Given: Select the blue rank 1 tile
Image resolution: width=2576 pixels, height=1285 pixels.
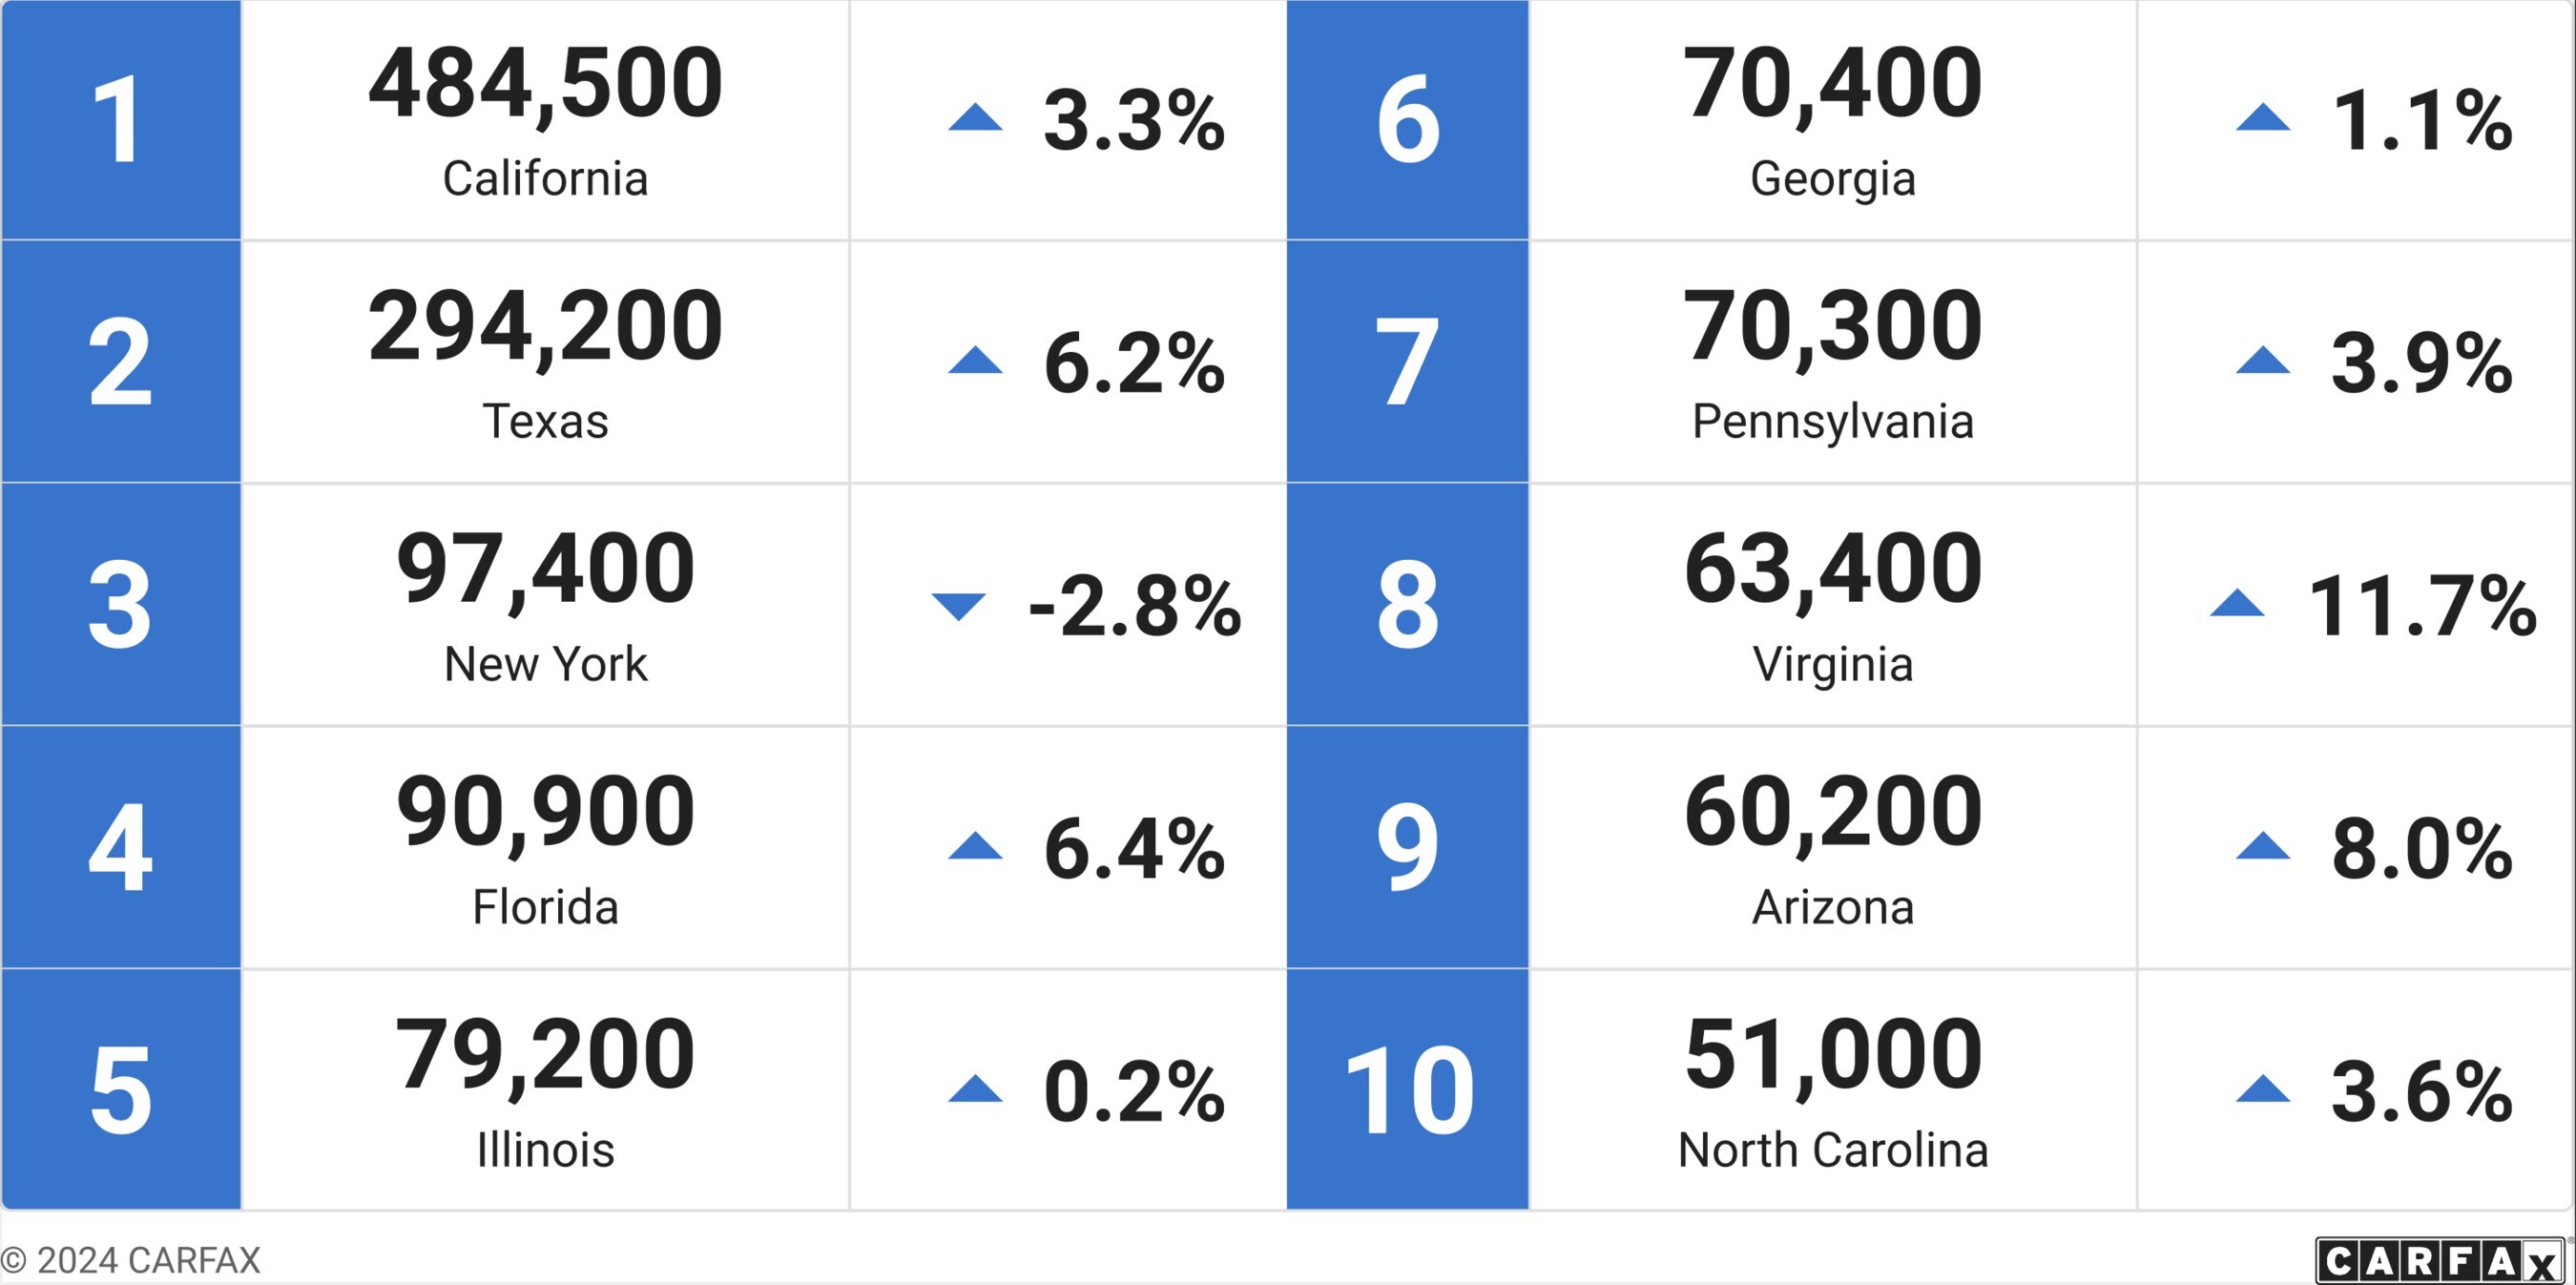Looking at the screenshot, I should [x=121, y=120].
